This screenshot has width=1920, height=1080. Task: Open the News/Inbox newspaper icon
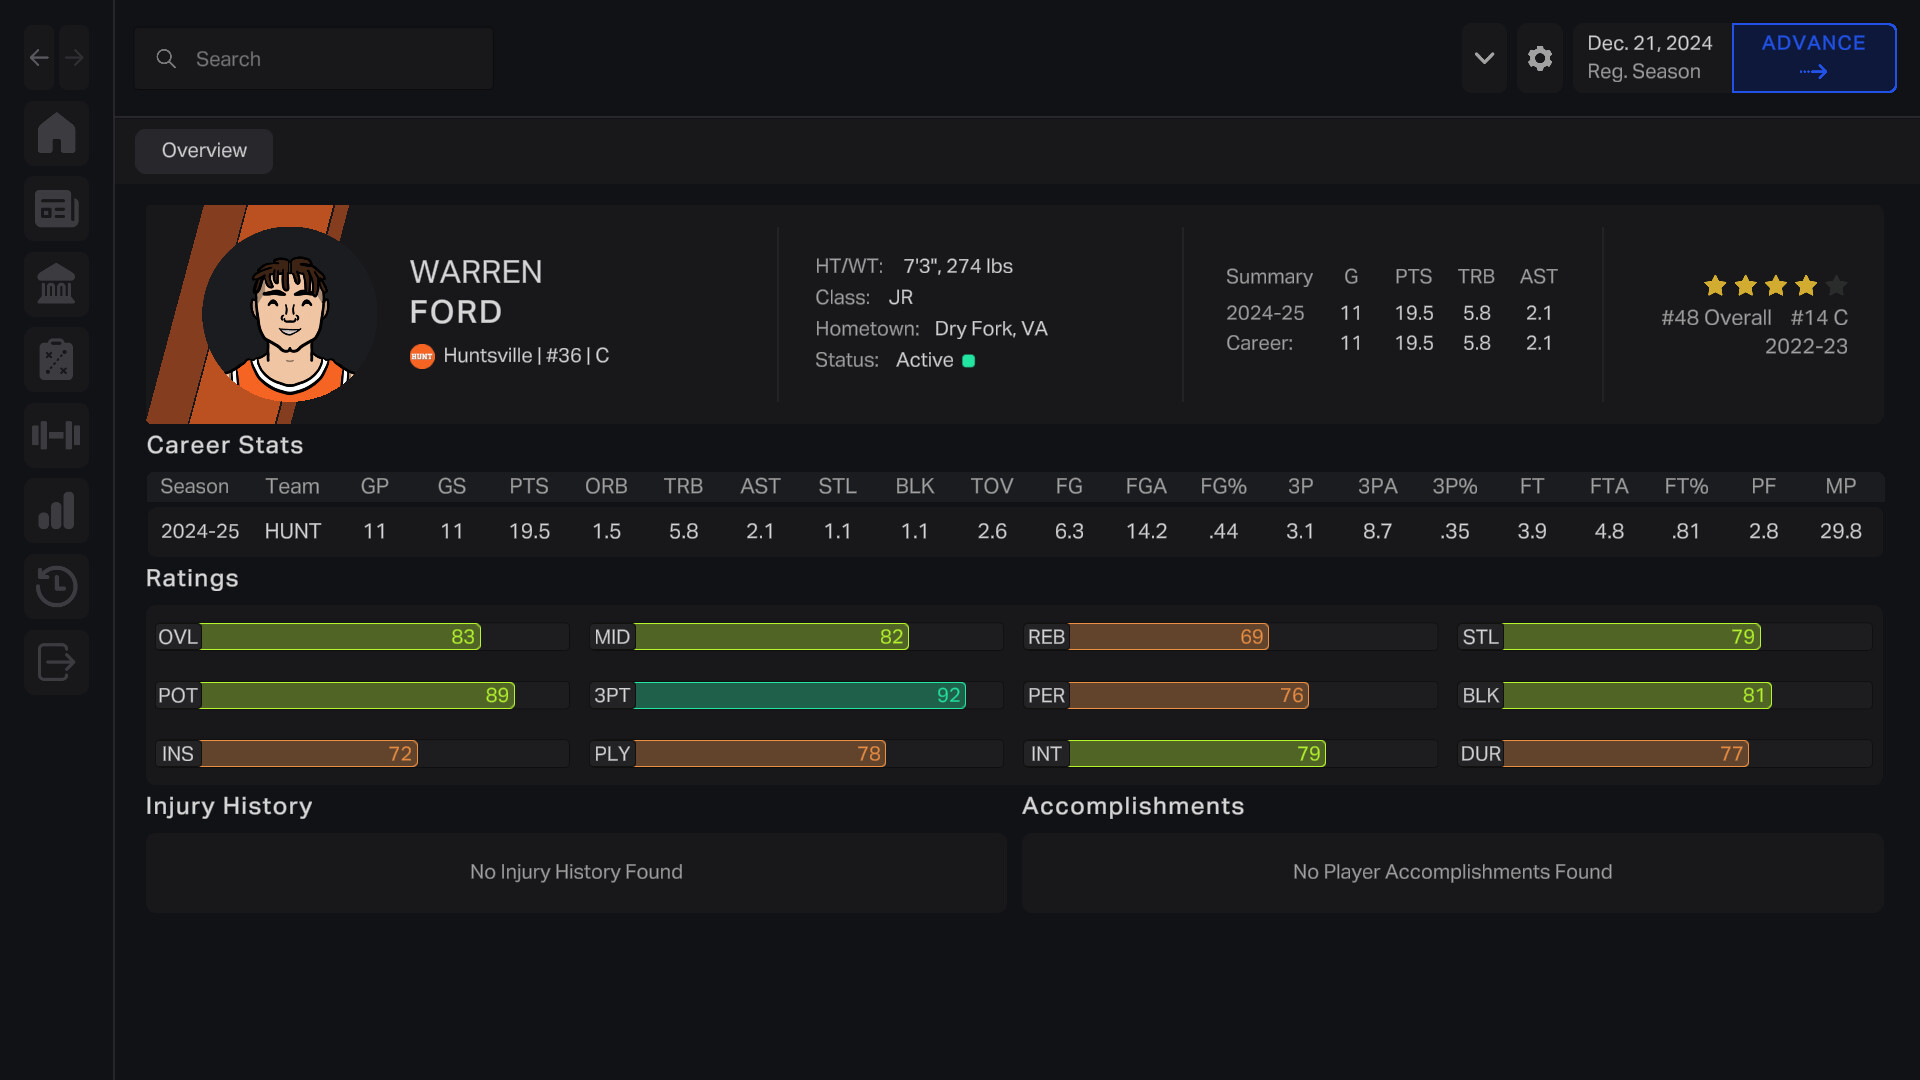pos(56,208)
